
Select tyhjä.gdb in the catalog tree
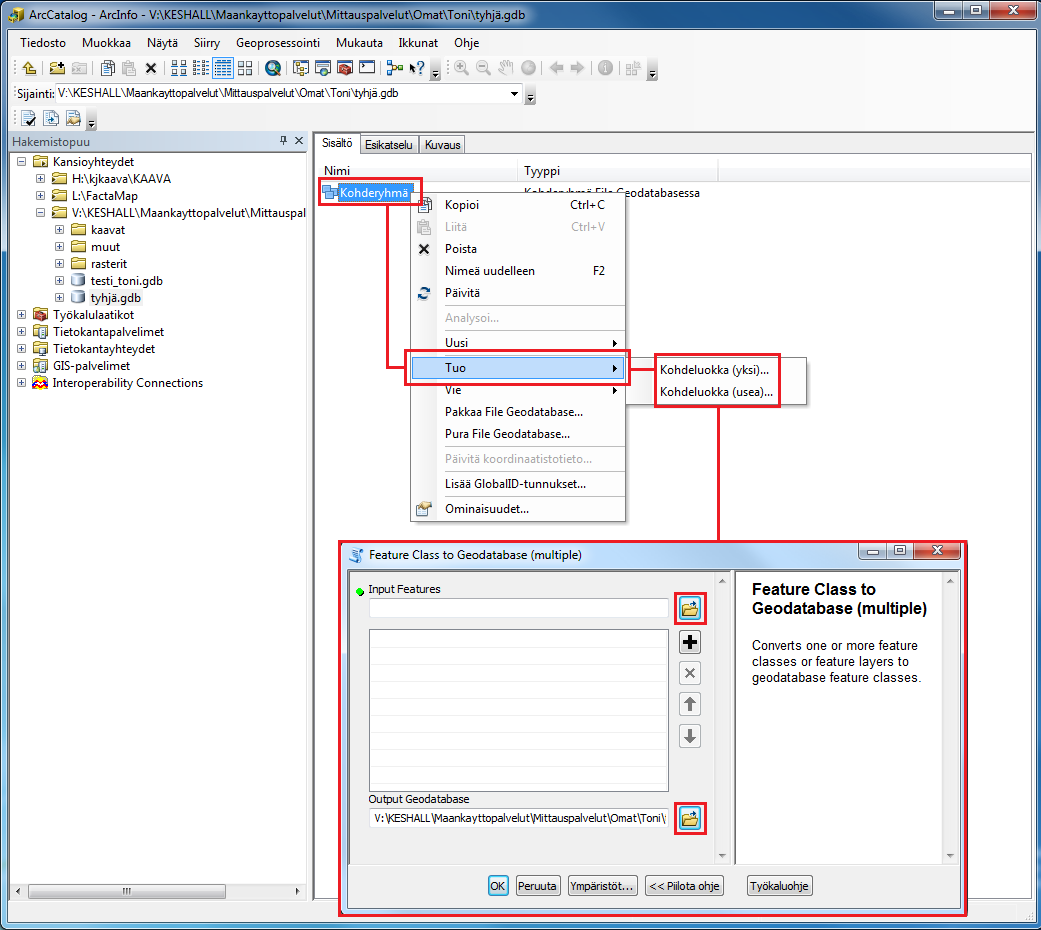click(116, 297)
